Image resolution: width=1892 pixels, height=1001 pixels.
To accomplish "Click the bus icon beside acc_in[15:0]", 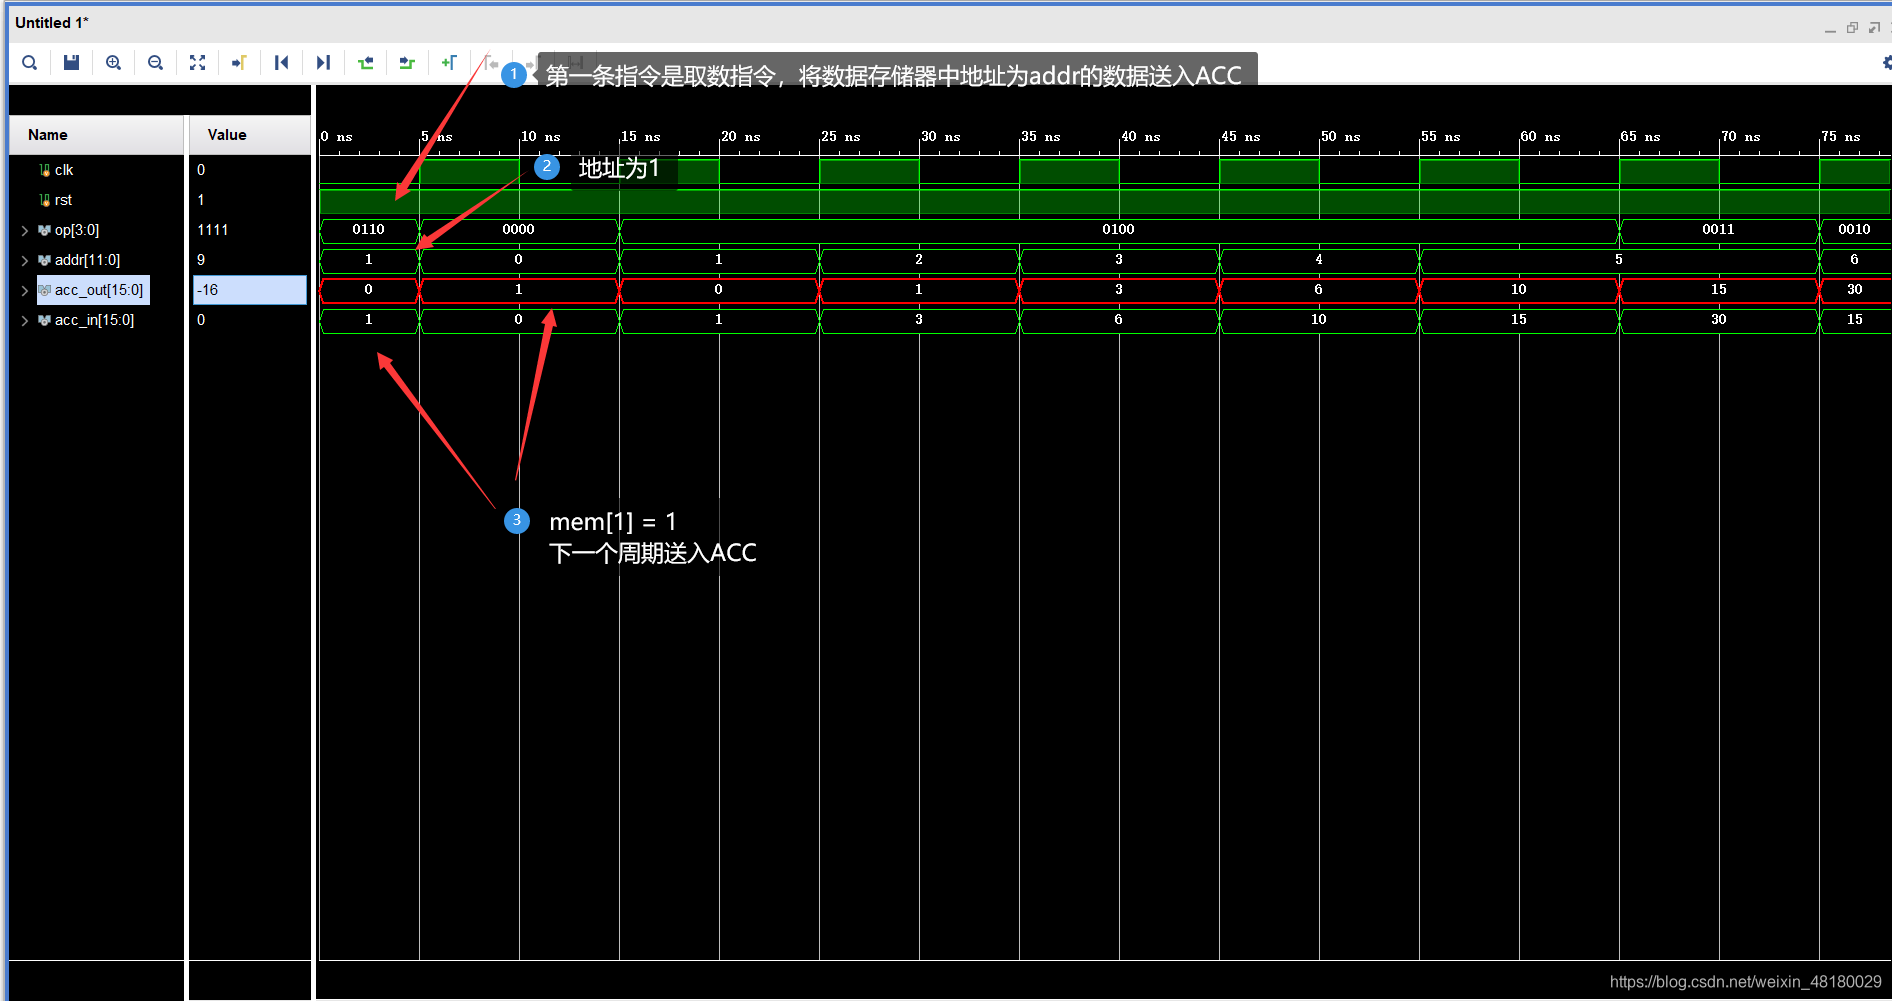I will [44, 320].
